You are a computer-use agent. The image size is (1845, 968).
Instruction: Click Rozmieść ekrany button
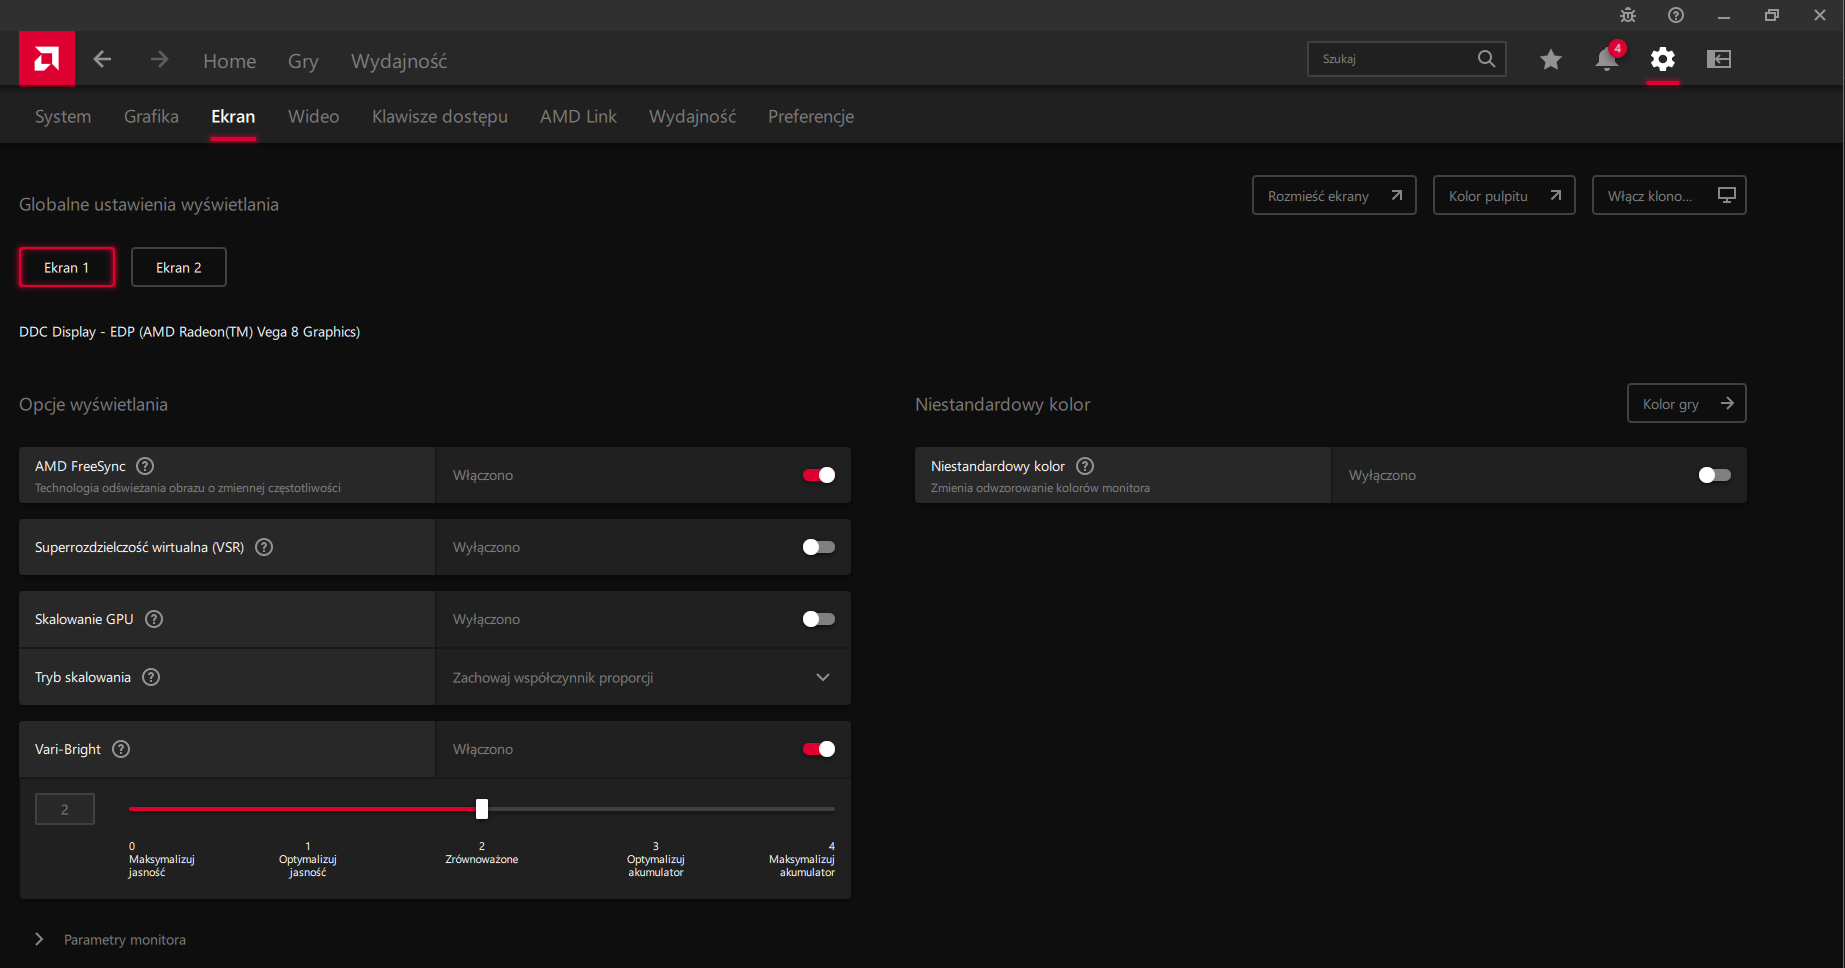click(1334, 195)
